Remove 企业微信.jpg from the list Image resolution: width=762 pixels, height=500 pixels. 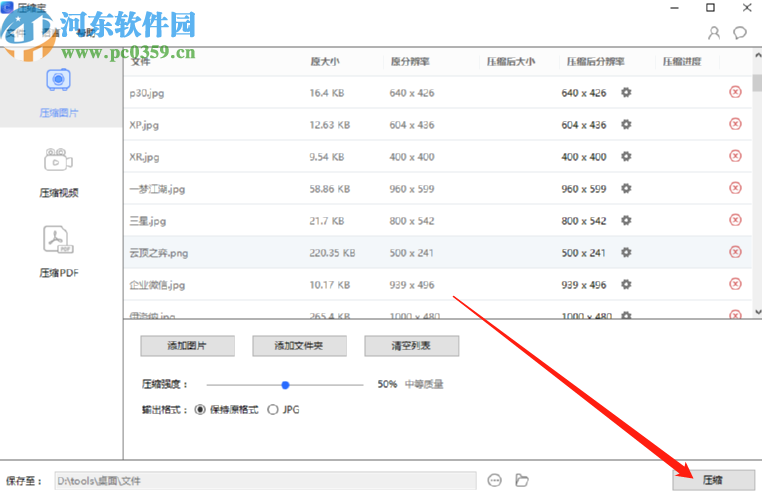coord(735,284)
